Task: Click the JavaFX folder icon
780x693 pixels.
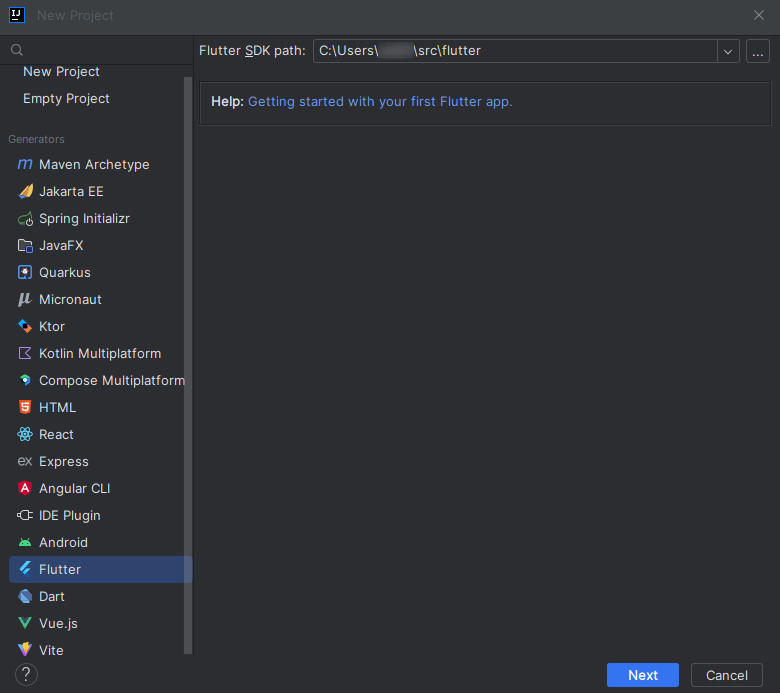Action: click(25, 245)
